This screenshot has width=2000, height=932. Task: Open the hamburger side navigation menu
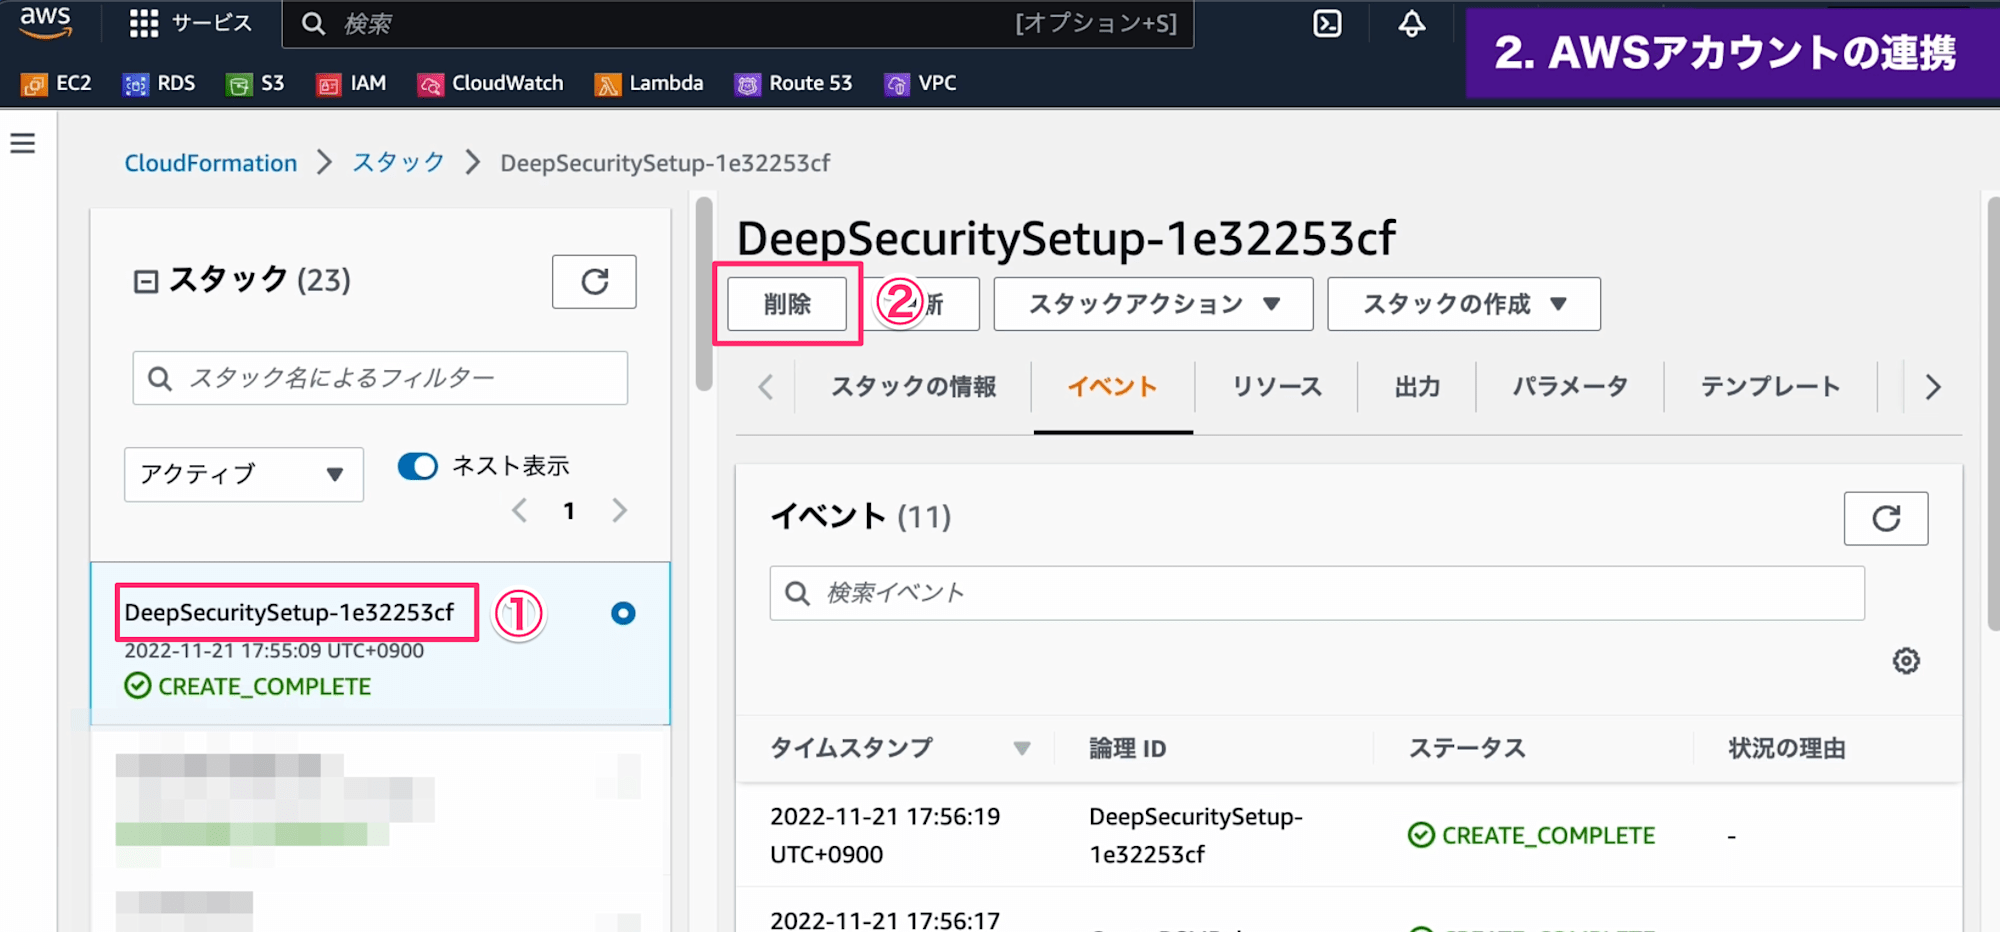pyautogui.click(x=23, y=144)
